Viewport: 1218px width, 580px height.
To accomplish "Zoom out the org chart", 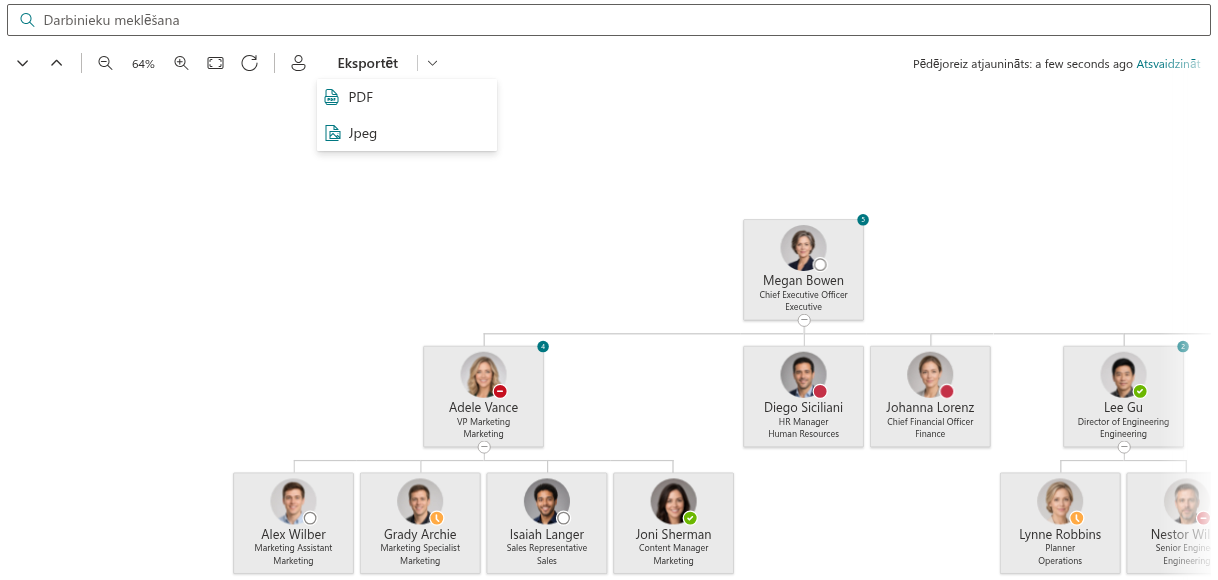I will point(105,63).
